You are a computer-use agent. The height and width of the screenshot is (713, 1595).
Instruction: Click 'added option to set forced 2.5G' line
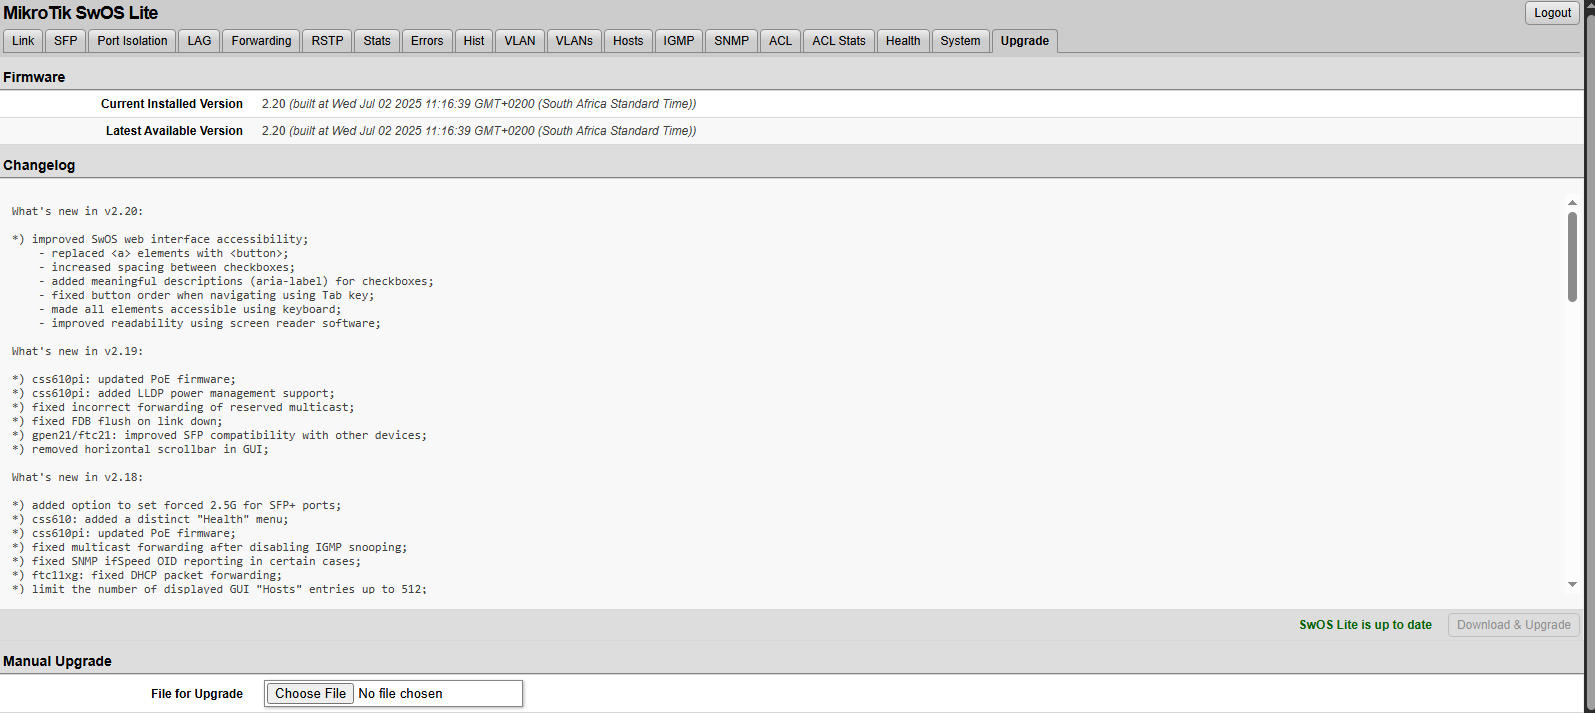click(177, 505)
